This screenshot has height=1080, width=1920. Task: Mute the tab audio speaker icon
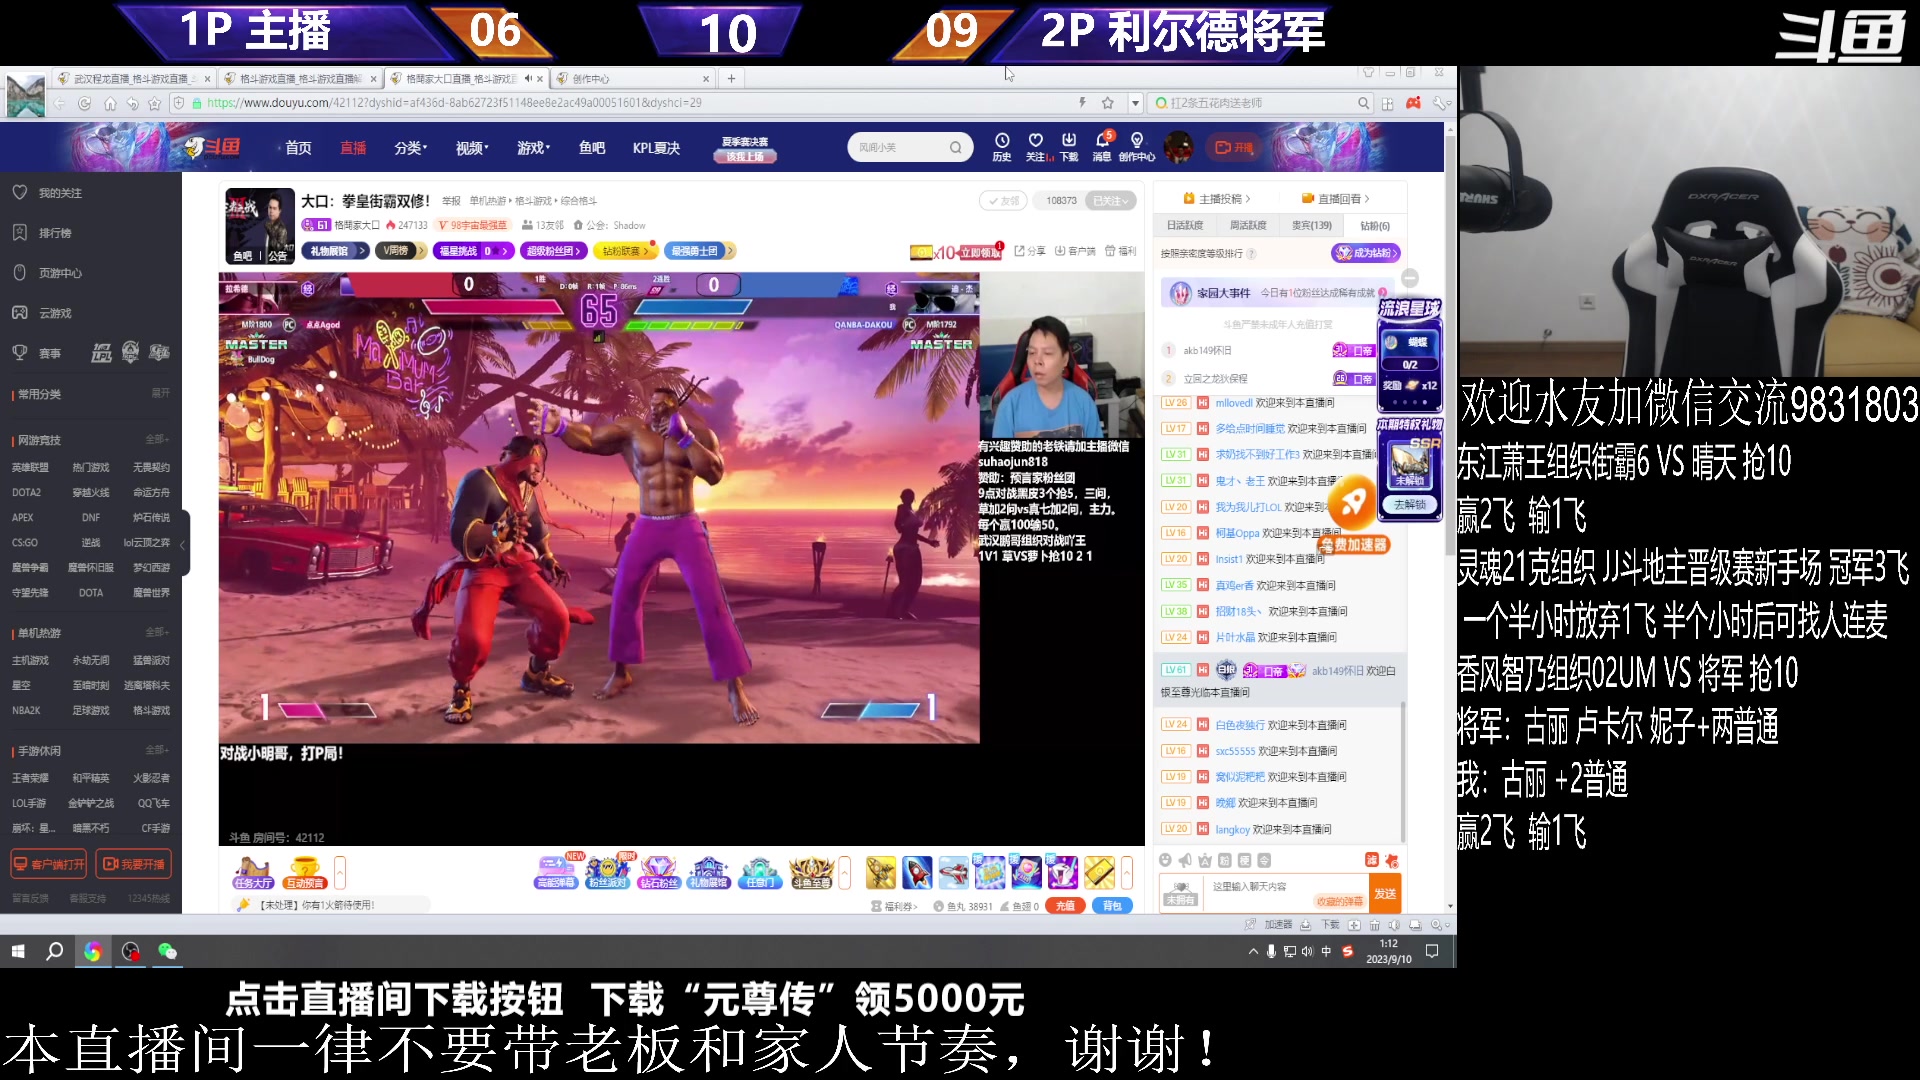pos(528,78)
